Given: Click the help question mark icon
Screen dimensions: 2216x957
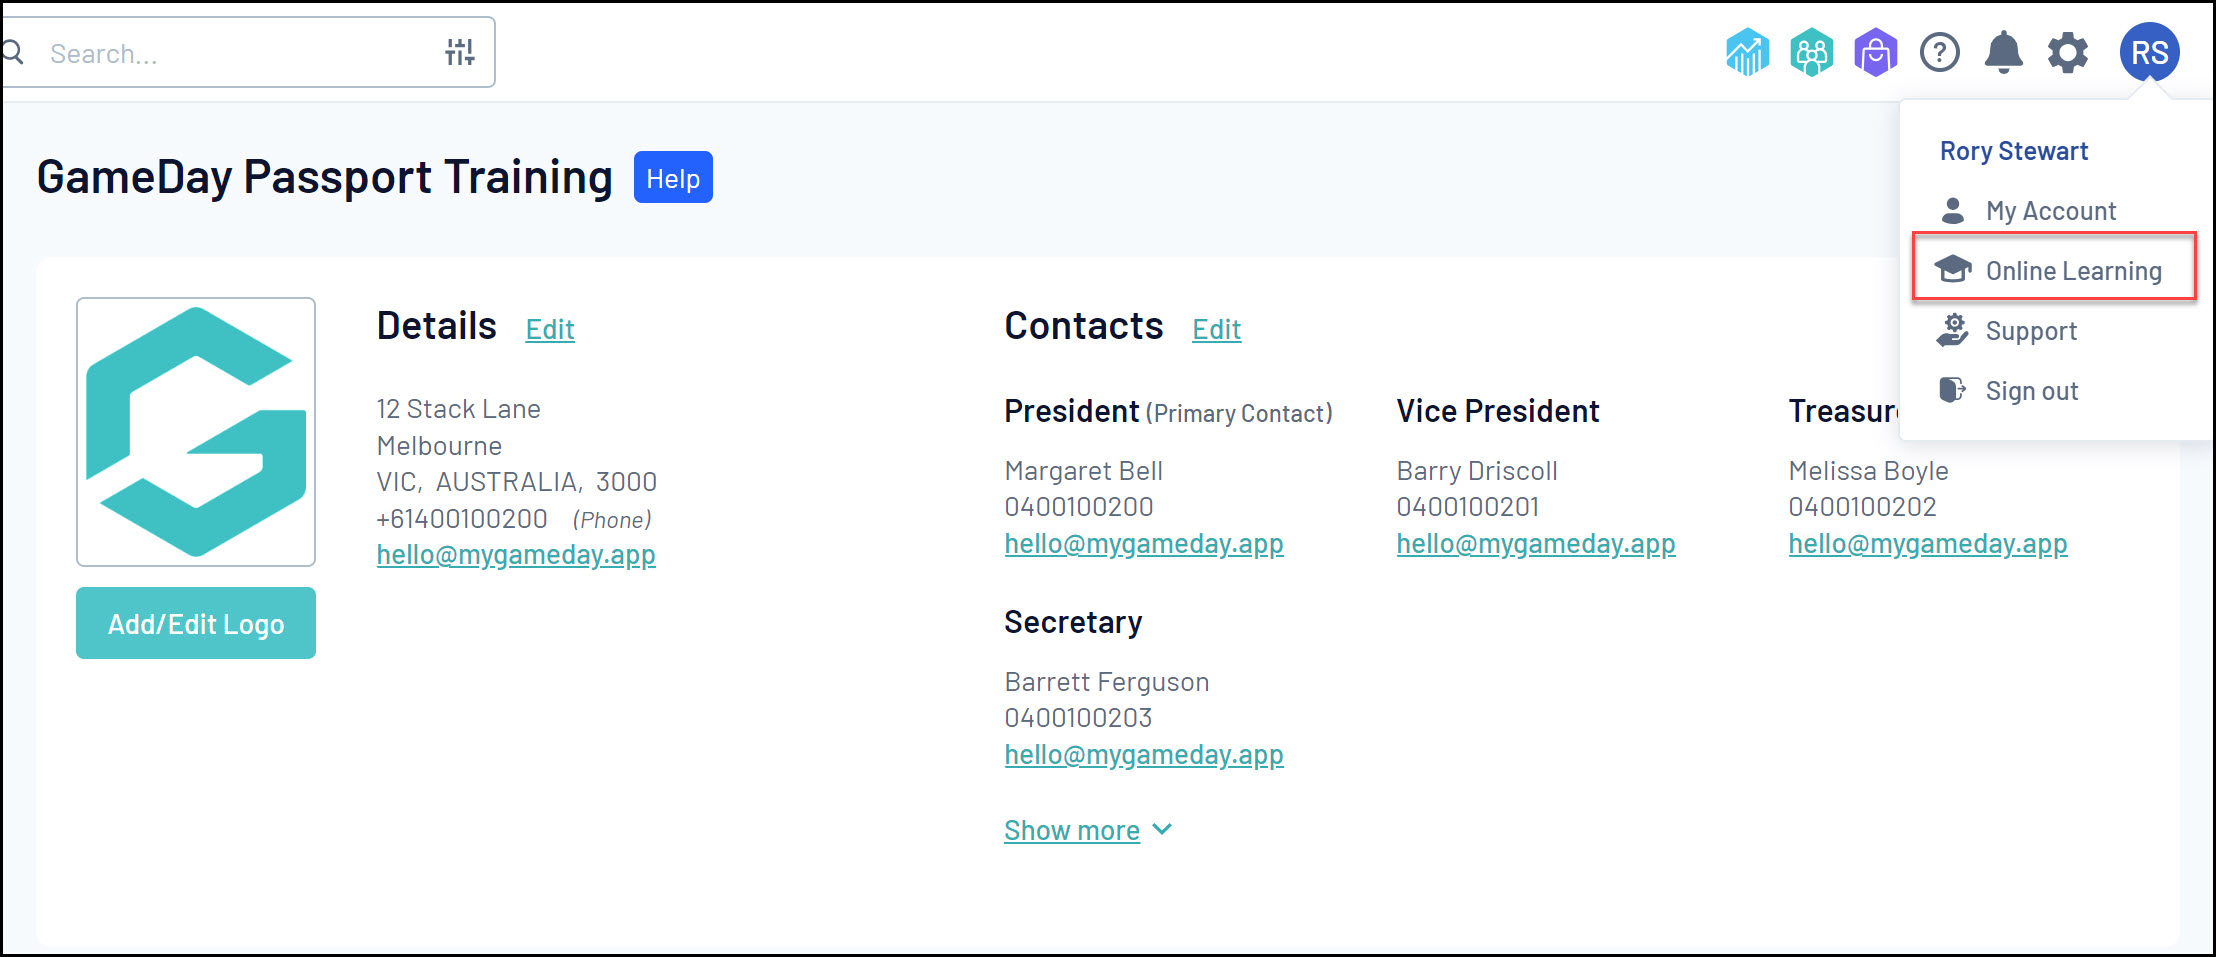Looking at the screenshot, I should [x=1939, y=52].
